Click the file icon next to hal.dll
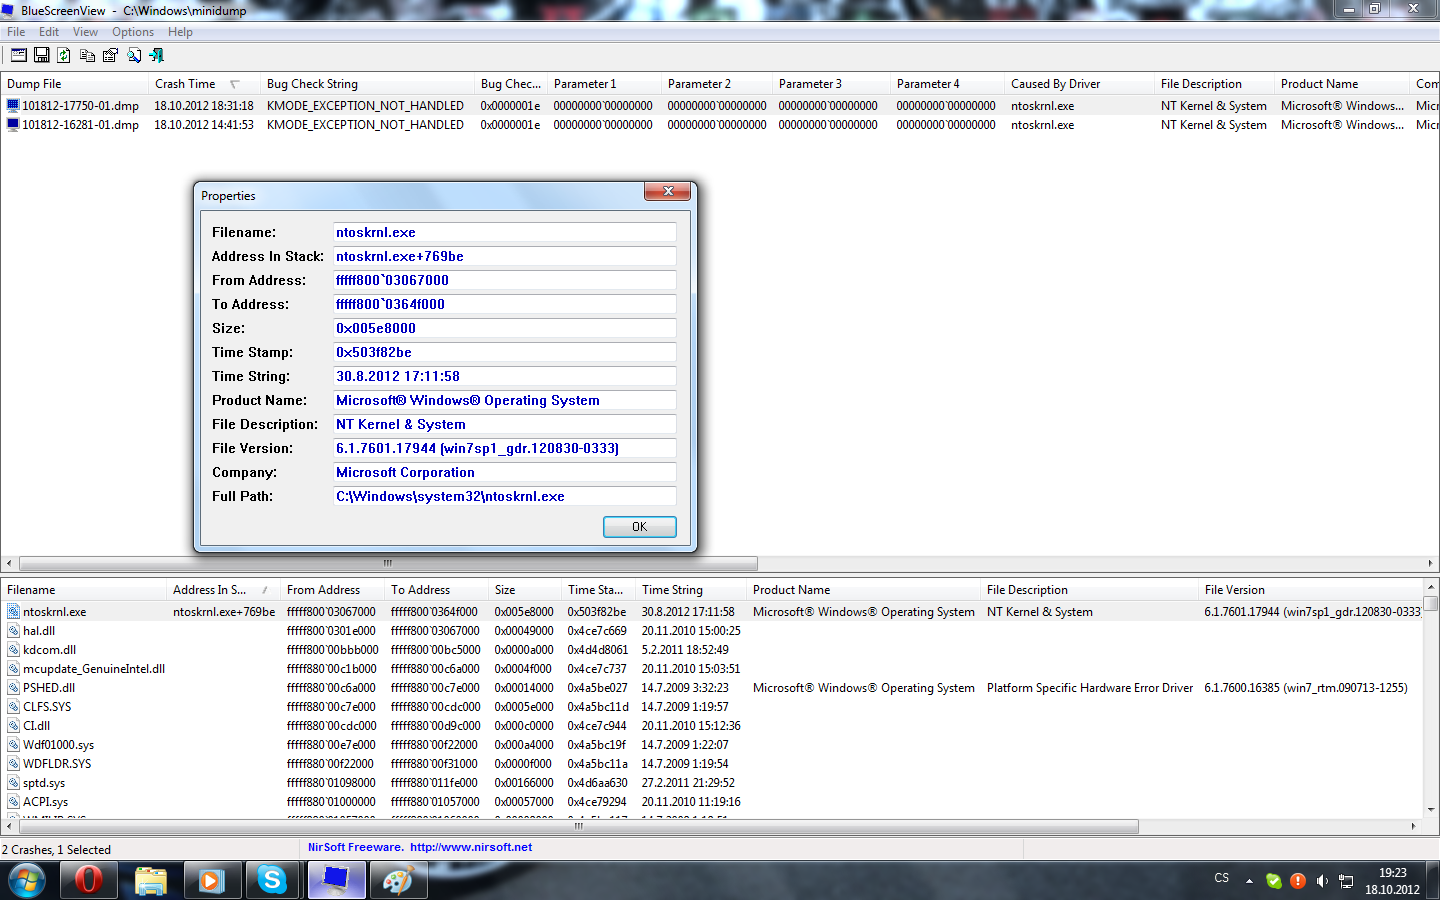 (13, 631)
